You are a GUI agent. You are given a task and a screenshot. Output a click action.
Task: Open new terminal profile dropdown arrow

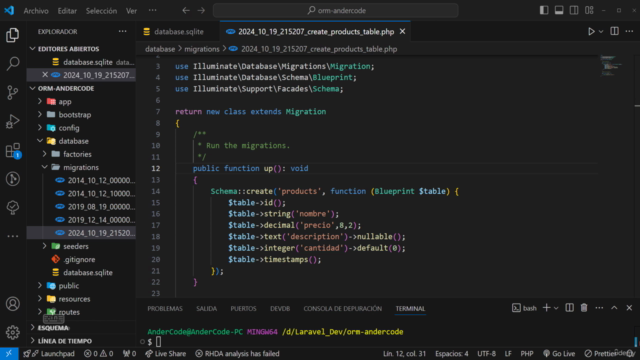click(x=556, y=308)
